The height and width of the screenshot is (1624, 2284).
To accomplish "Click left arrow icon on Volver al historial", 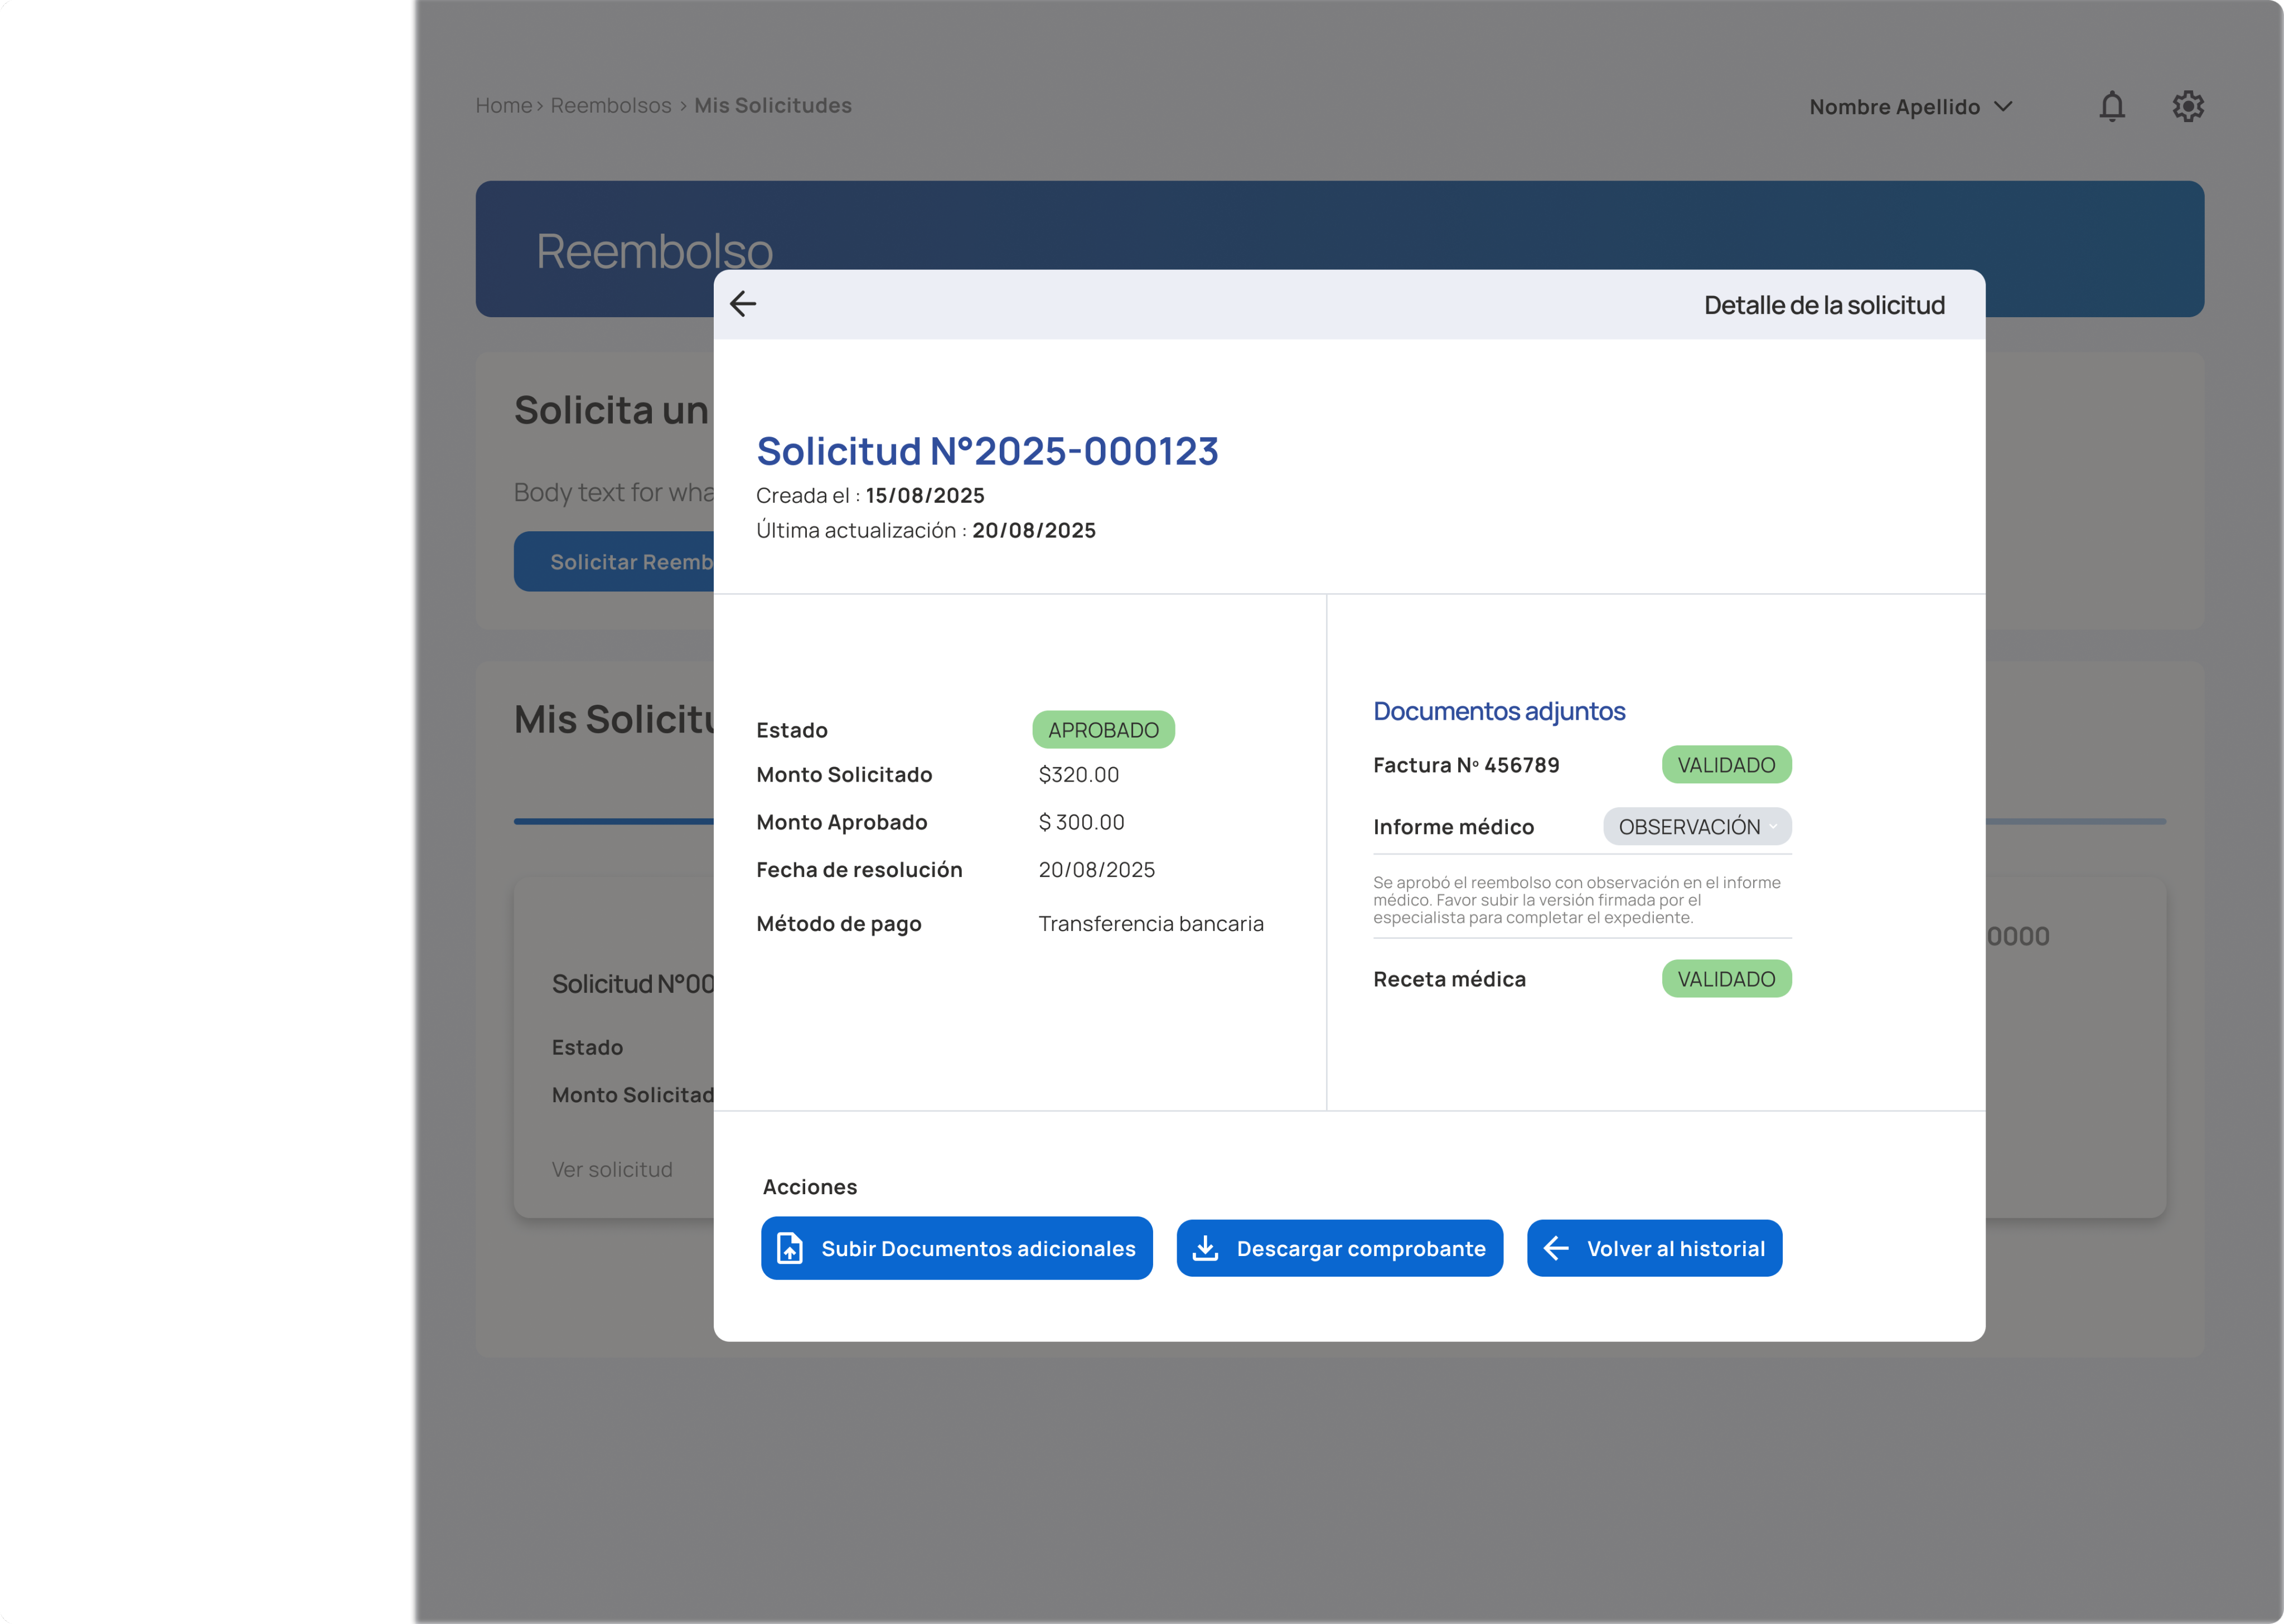I will 1556,1248.
